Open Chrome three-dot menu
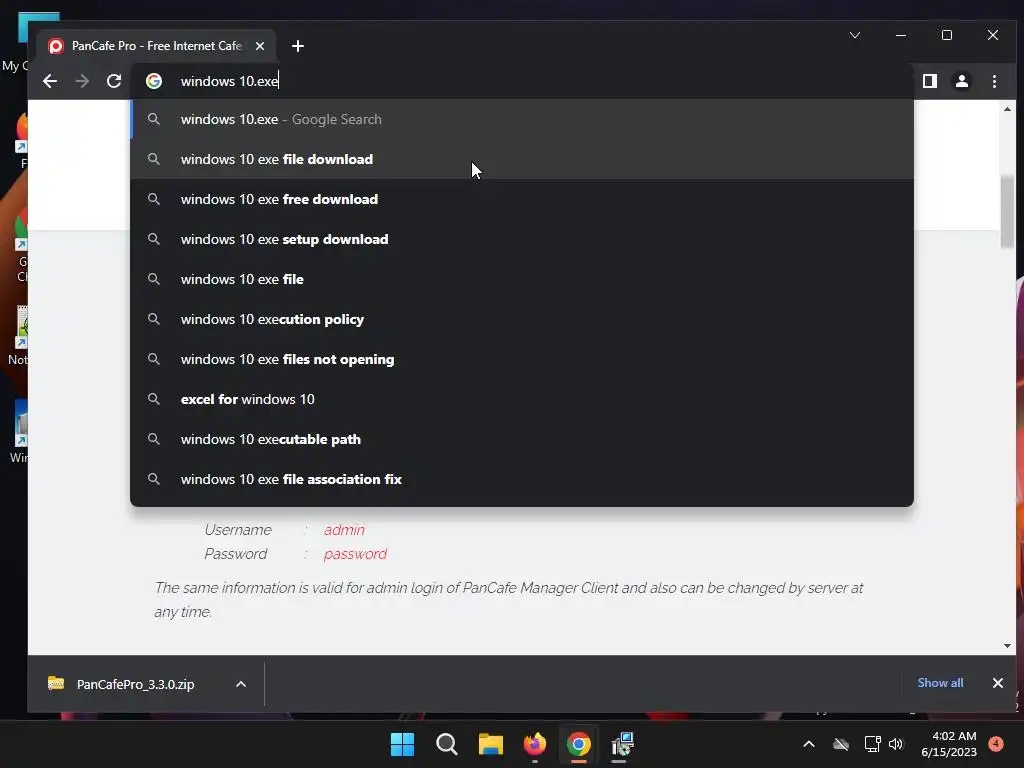Viewport: 1024px width, 768px height. tap(994, 81)
